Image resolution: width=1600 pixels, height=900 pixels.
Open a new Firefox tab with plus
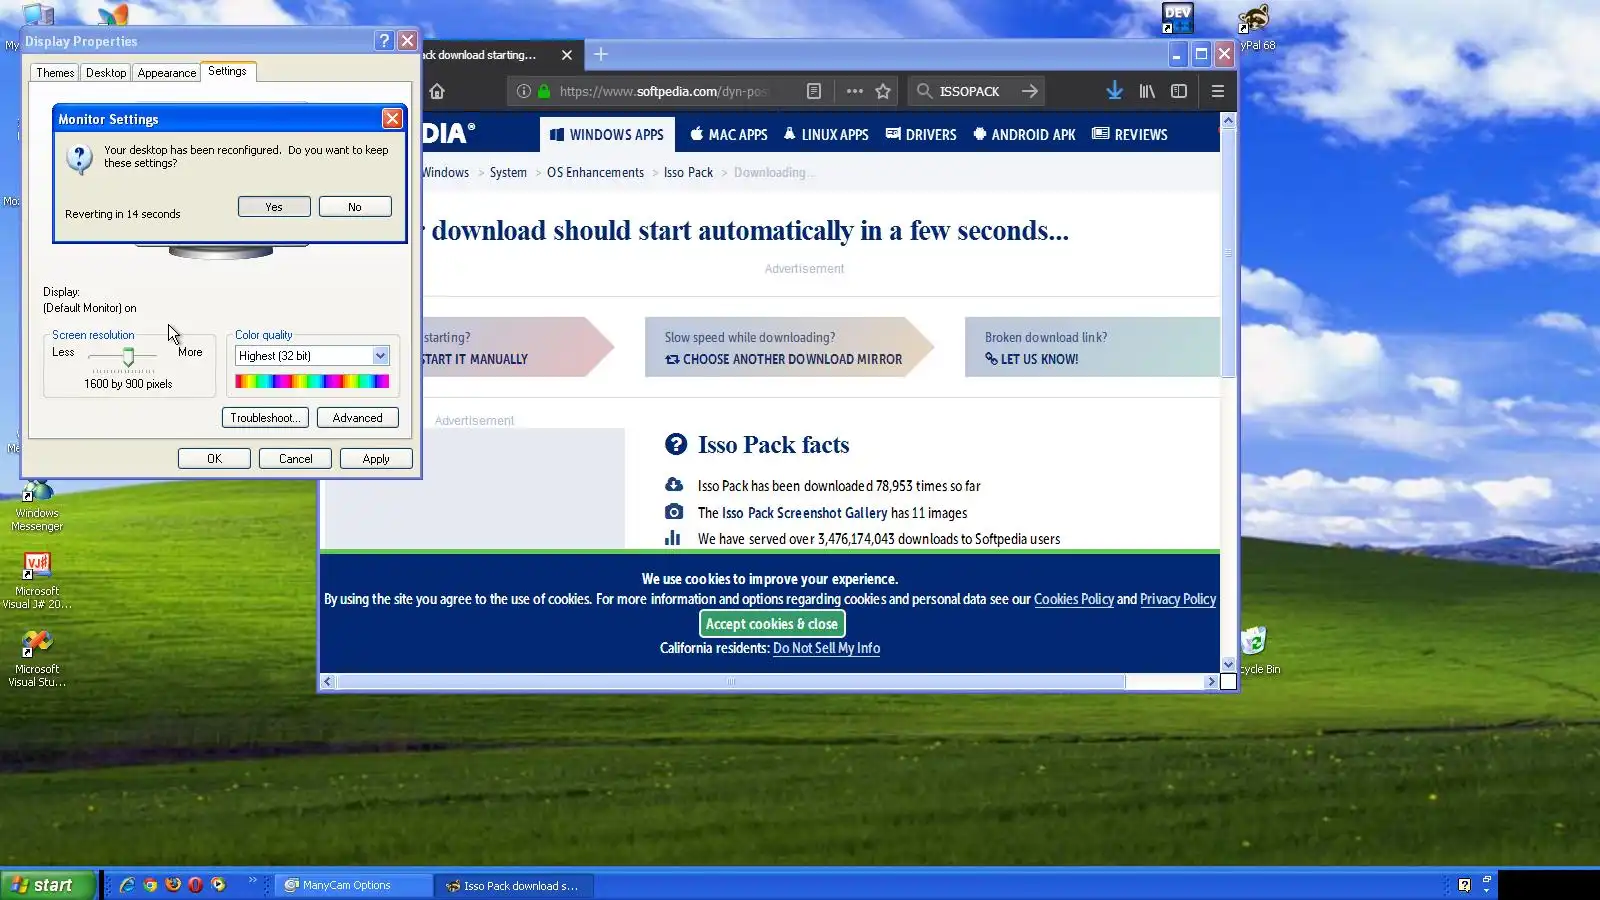(600, 54)
